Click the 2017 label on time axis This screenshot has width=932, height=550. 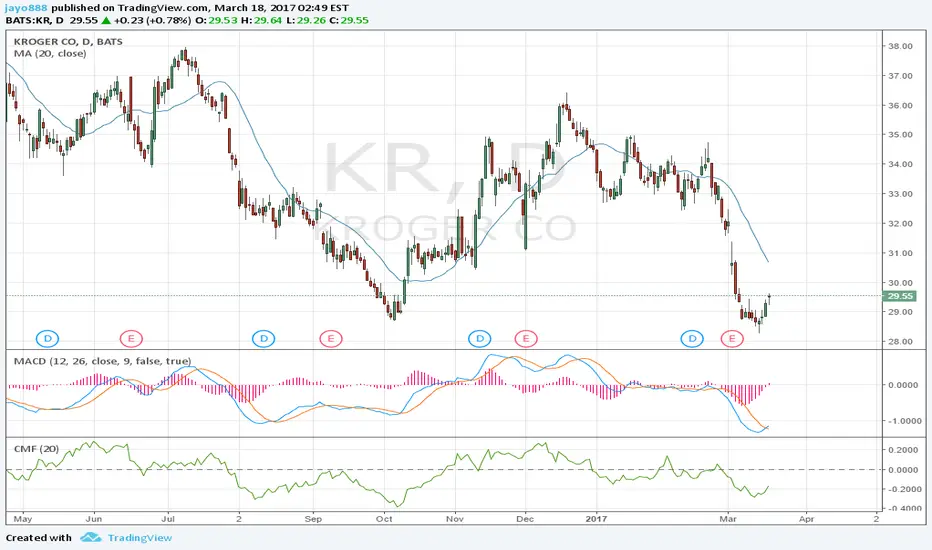click(x=596, y=519)
